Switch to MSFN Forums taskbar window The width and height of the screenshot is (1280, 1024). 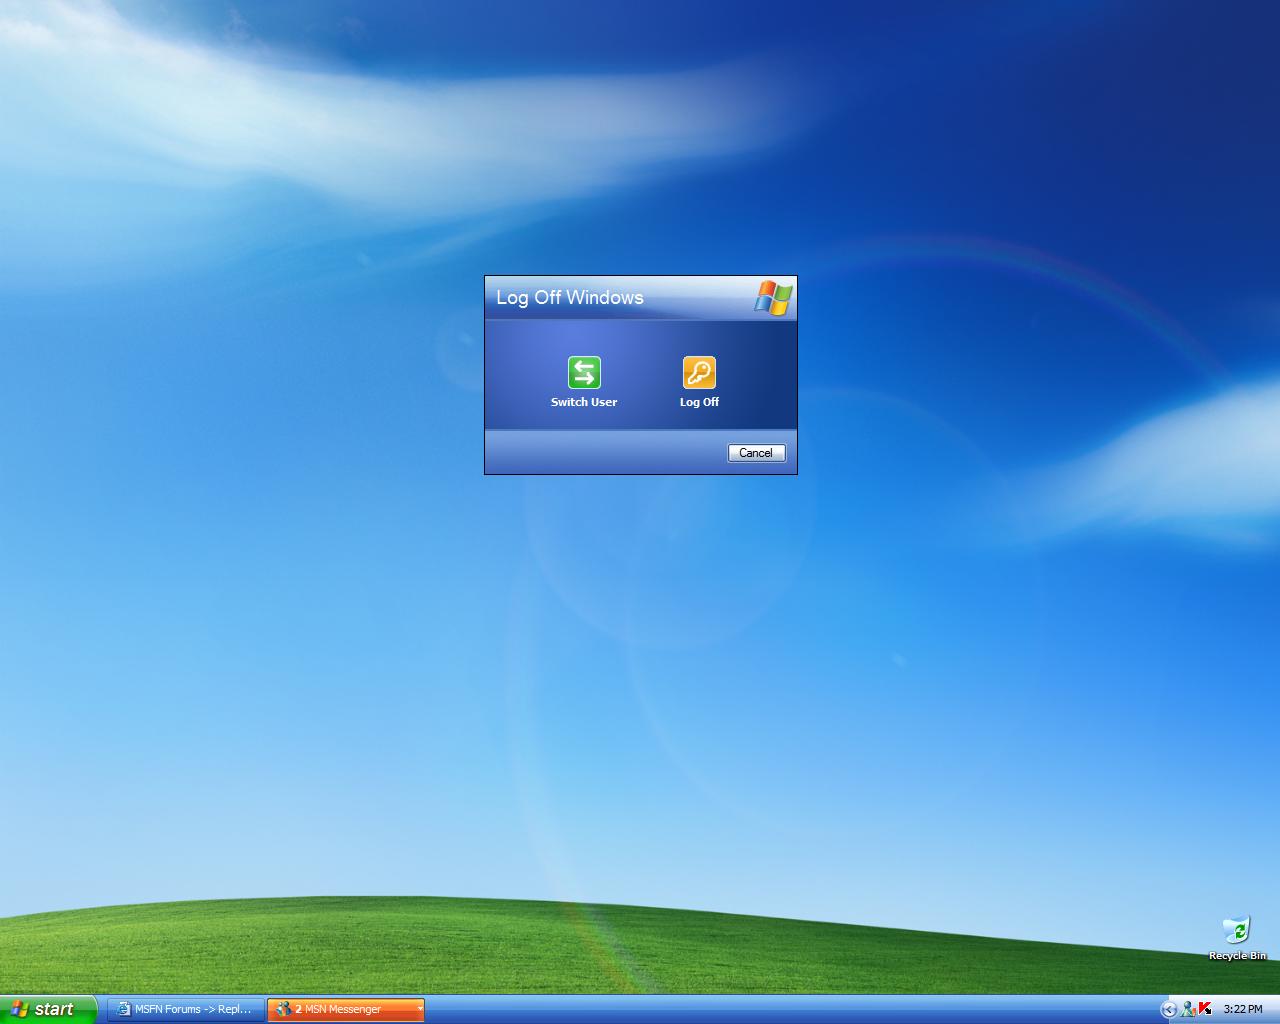[x=186, y=1009]
